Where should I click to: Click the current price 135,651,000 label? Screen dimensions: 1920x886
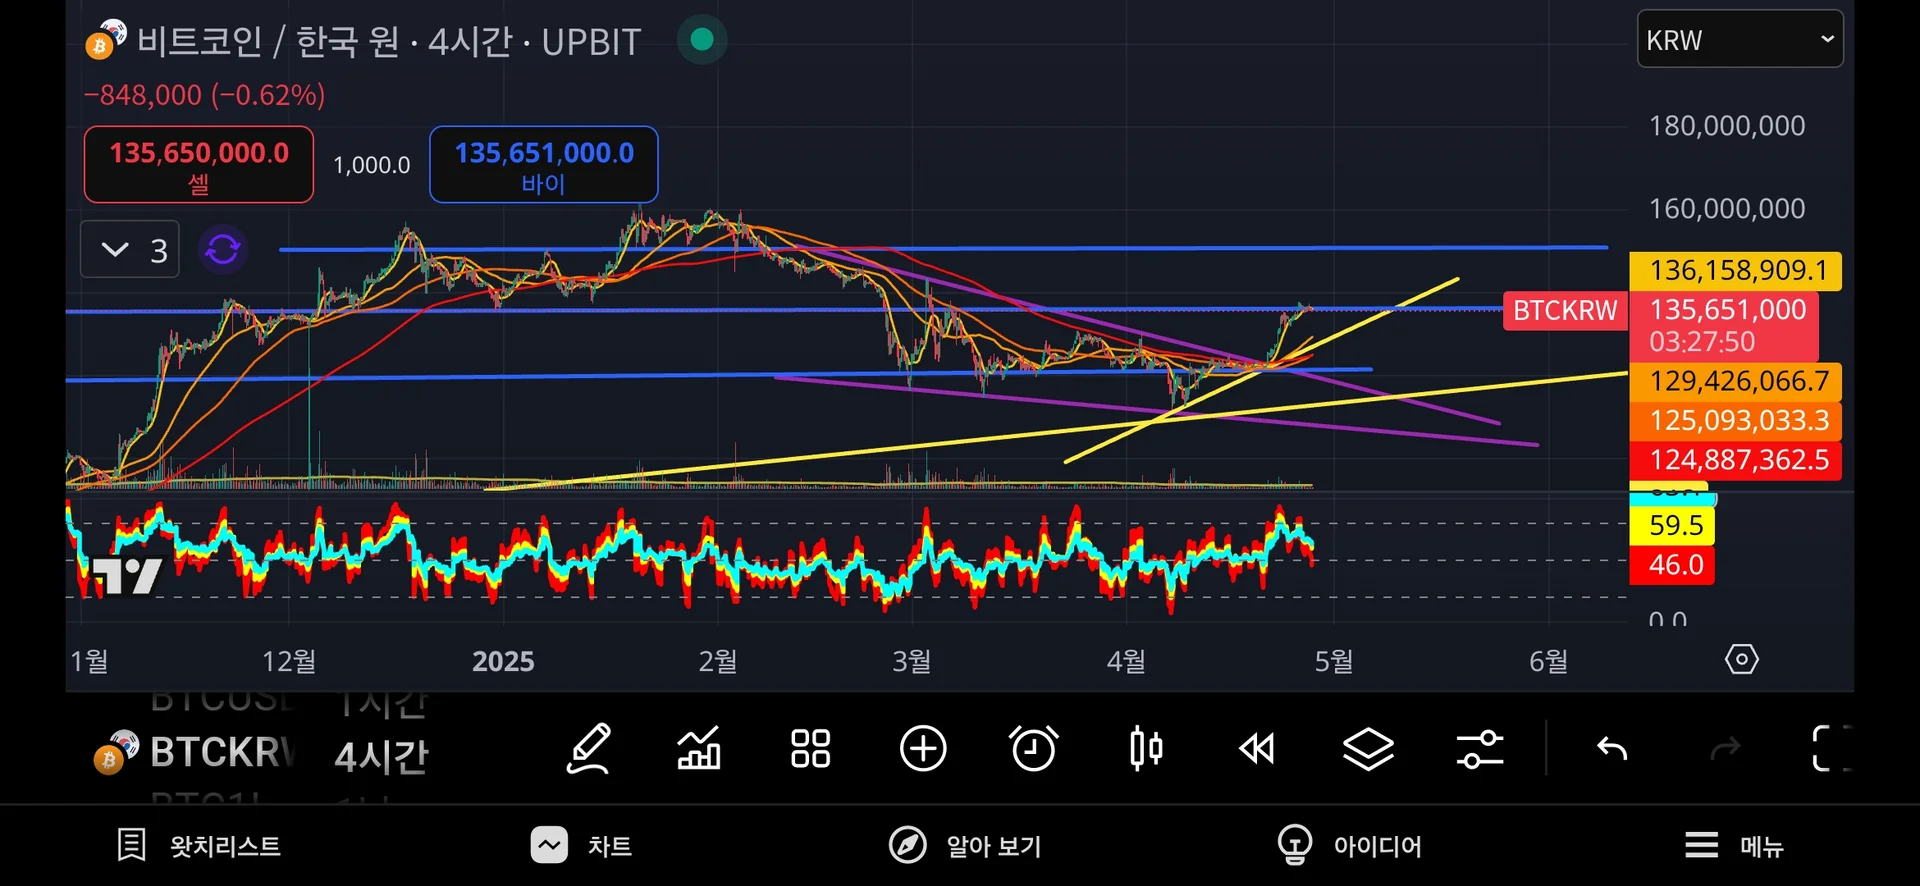(1724, 326)
